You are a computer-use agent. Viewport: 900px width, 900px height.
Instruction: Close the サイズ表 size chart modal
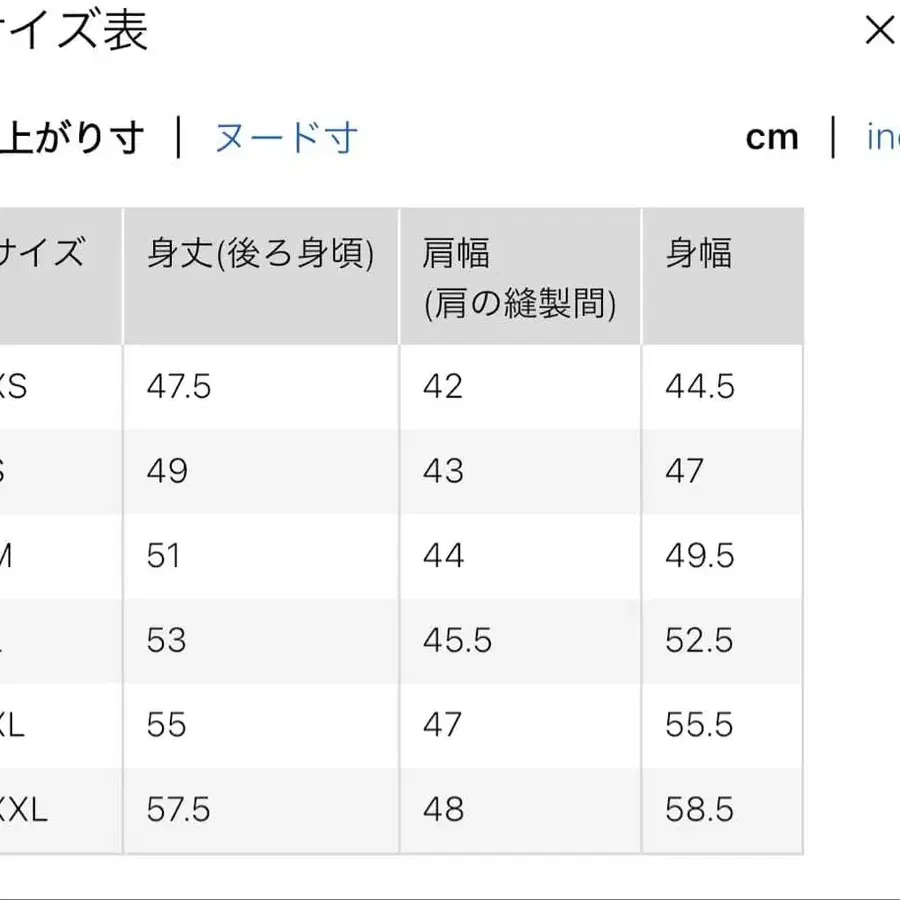click(880, 31)
